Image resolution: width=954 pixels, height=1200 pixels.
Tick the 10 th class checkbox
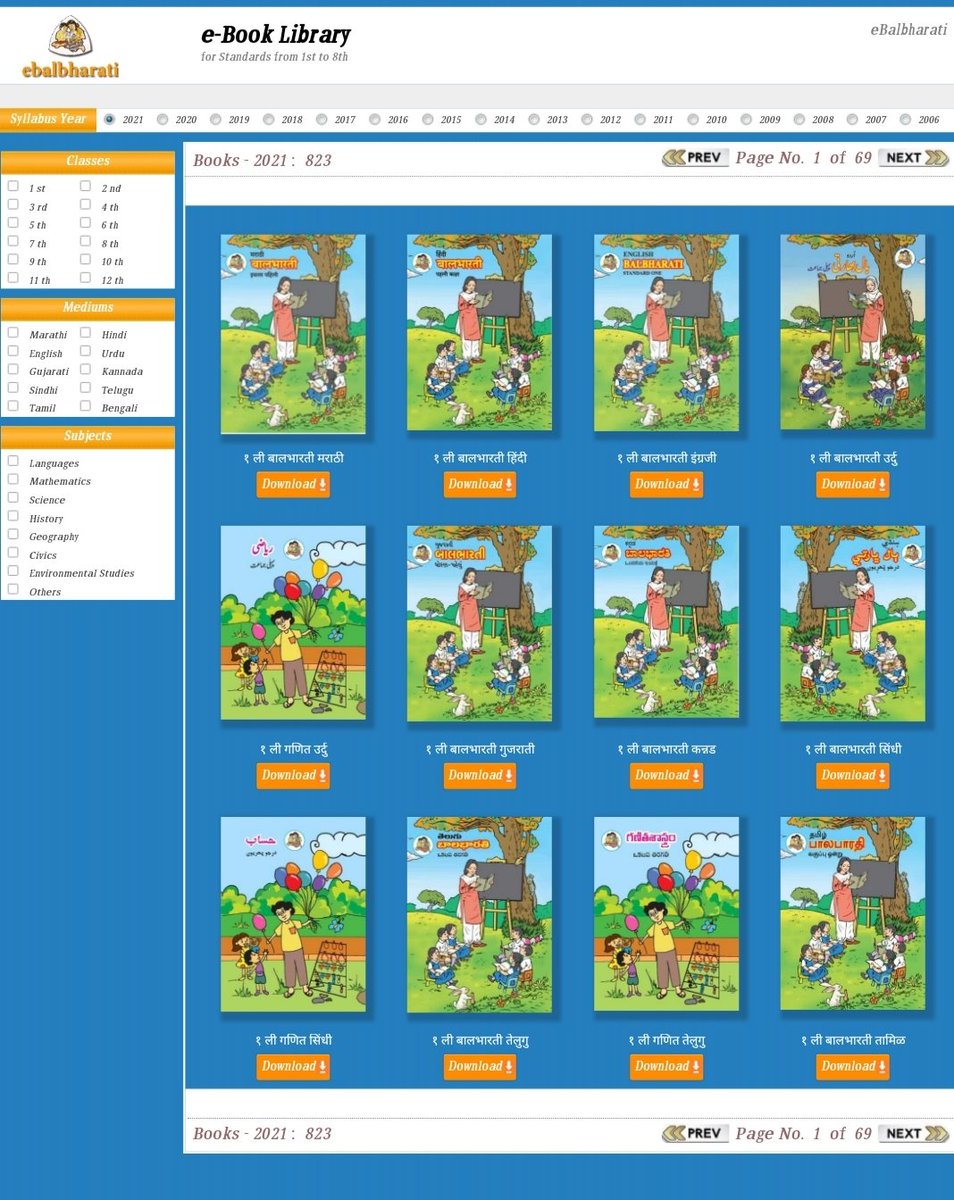(86, 260)
